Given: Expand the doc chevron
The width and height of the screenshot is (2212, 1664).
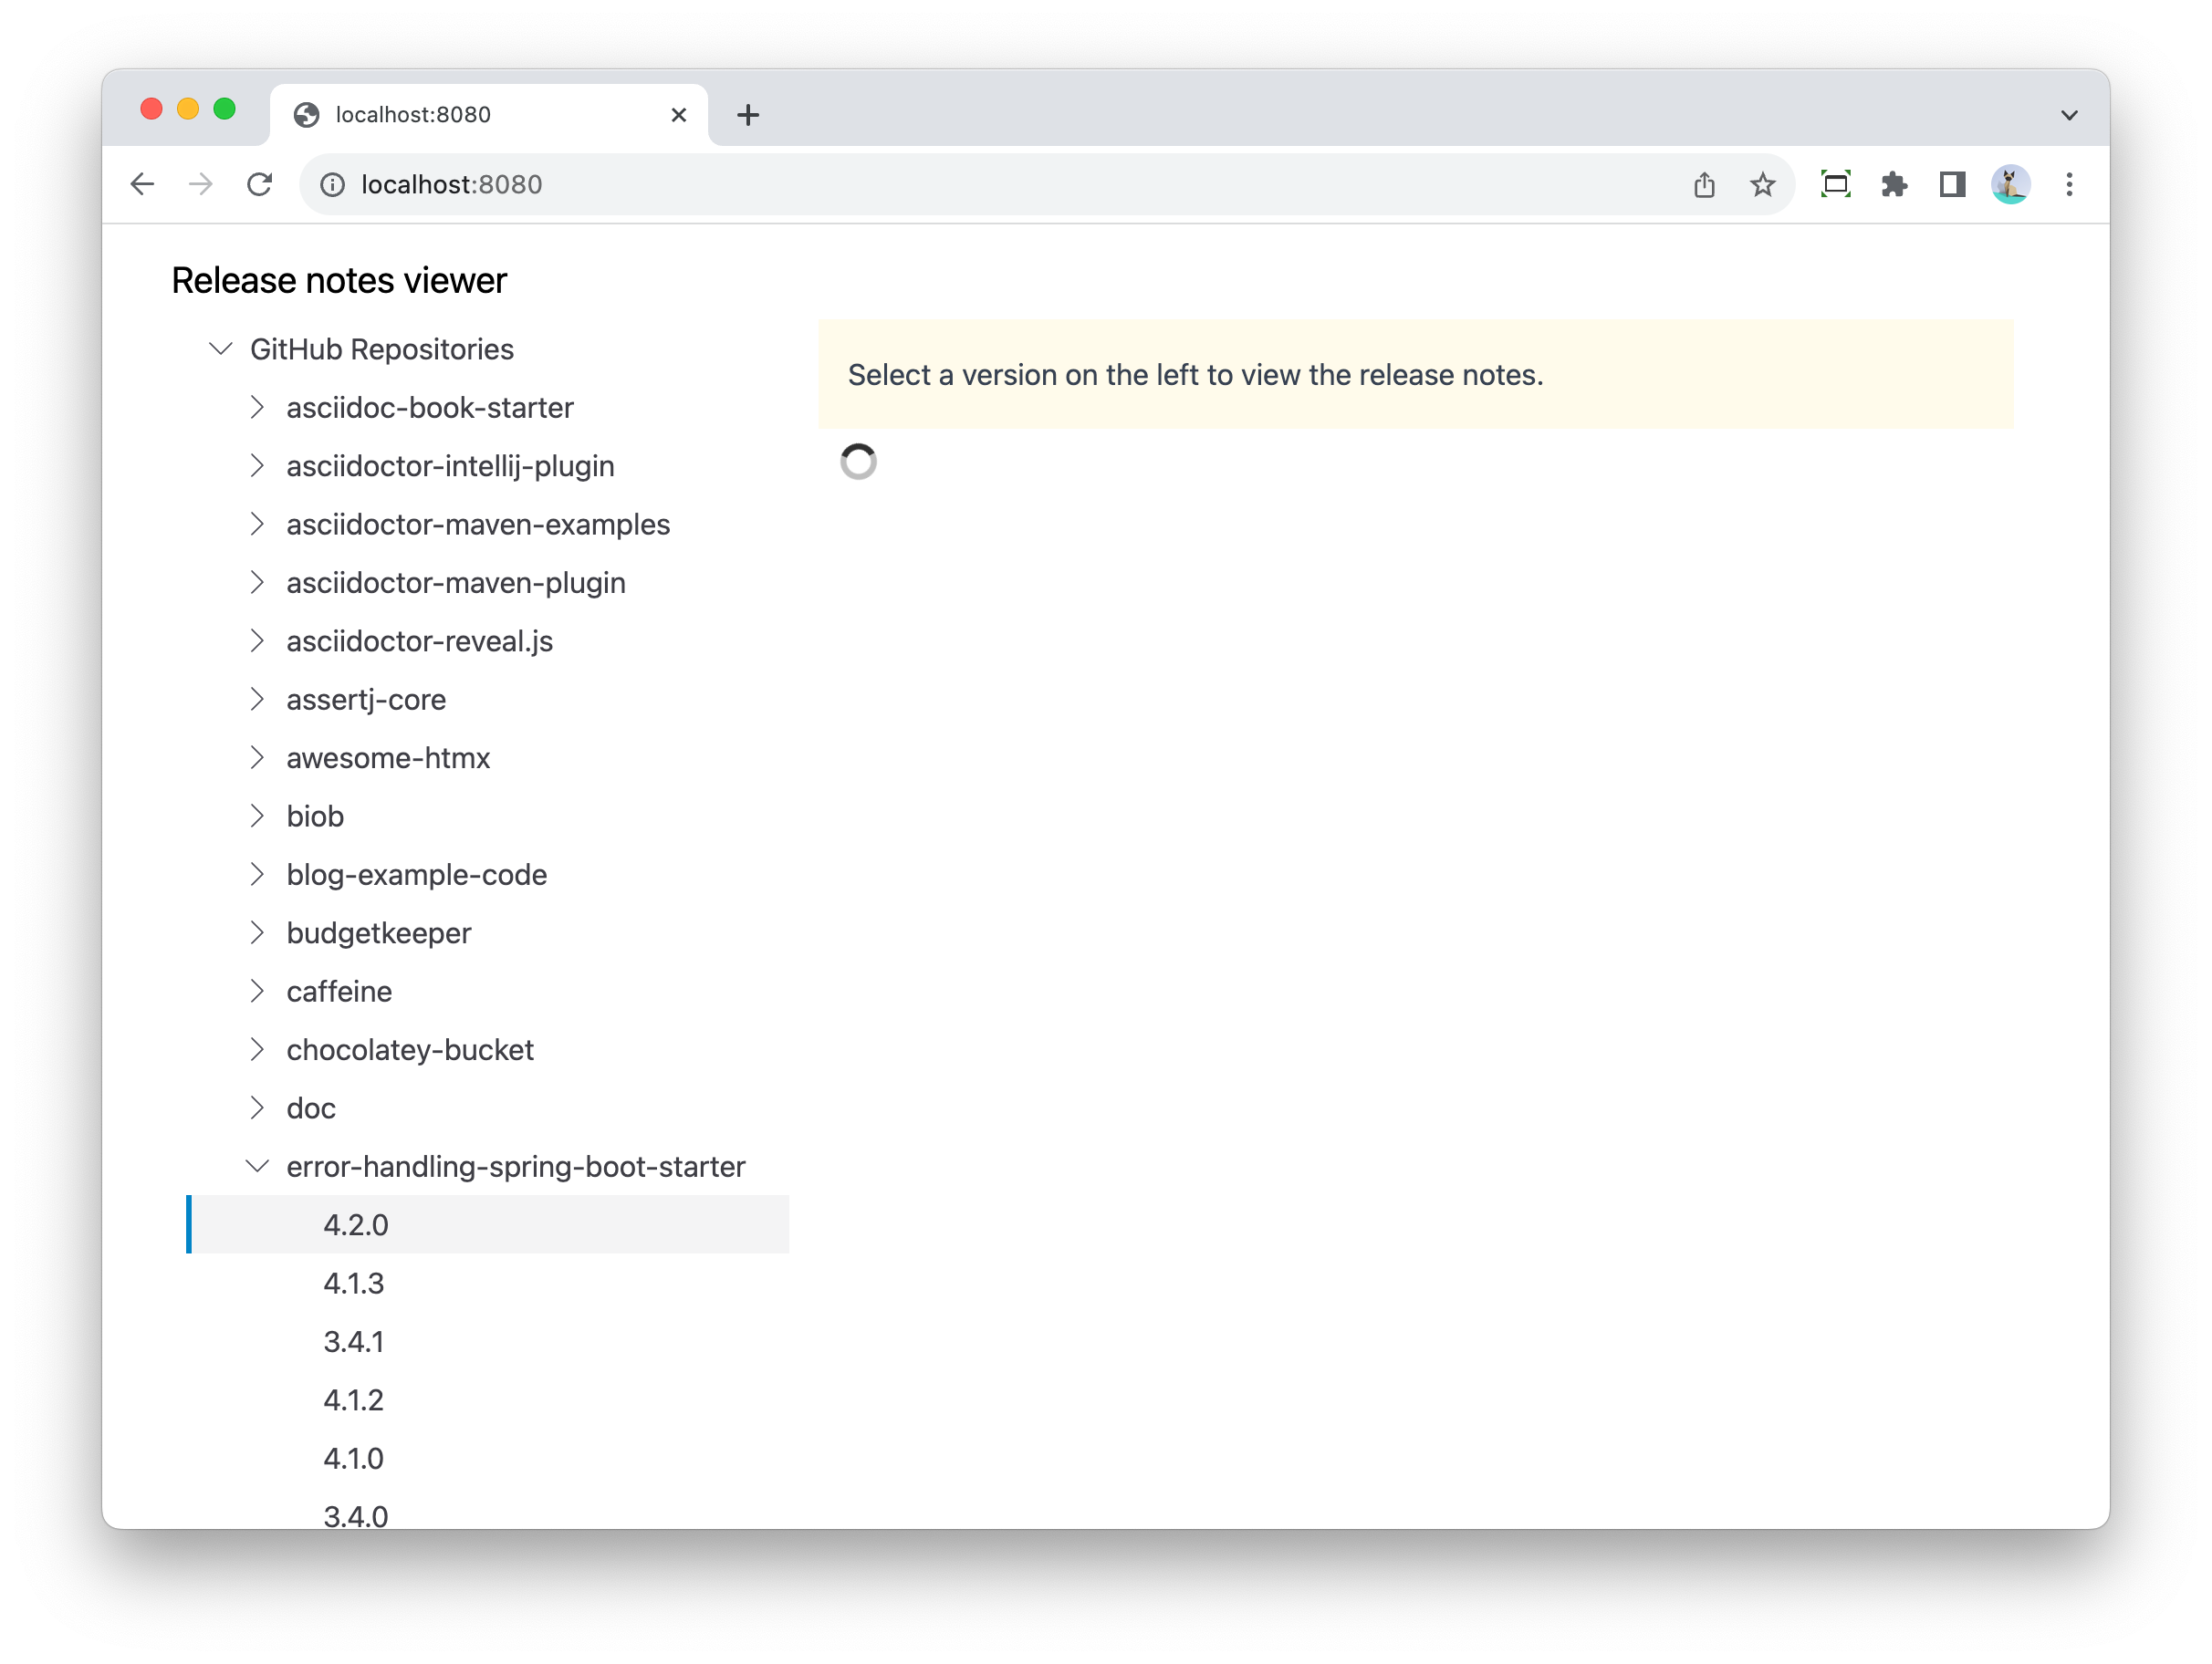Looking at the screenshot, I should coord(257,1108).
